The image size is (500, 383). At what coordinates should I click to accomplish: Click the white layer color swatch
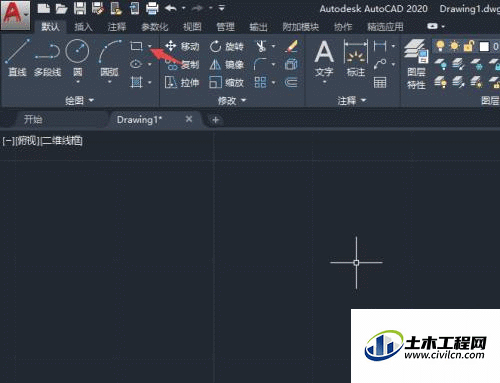tap(484, 46)
